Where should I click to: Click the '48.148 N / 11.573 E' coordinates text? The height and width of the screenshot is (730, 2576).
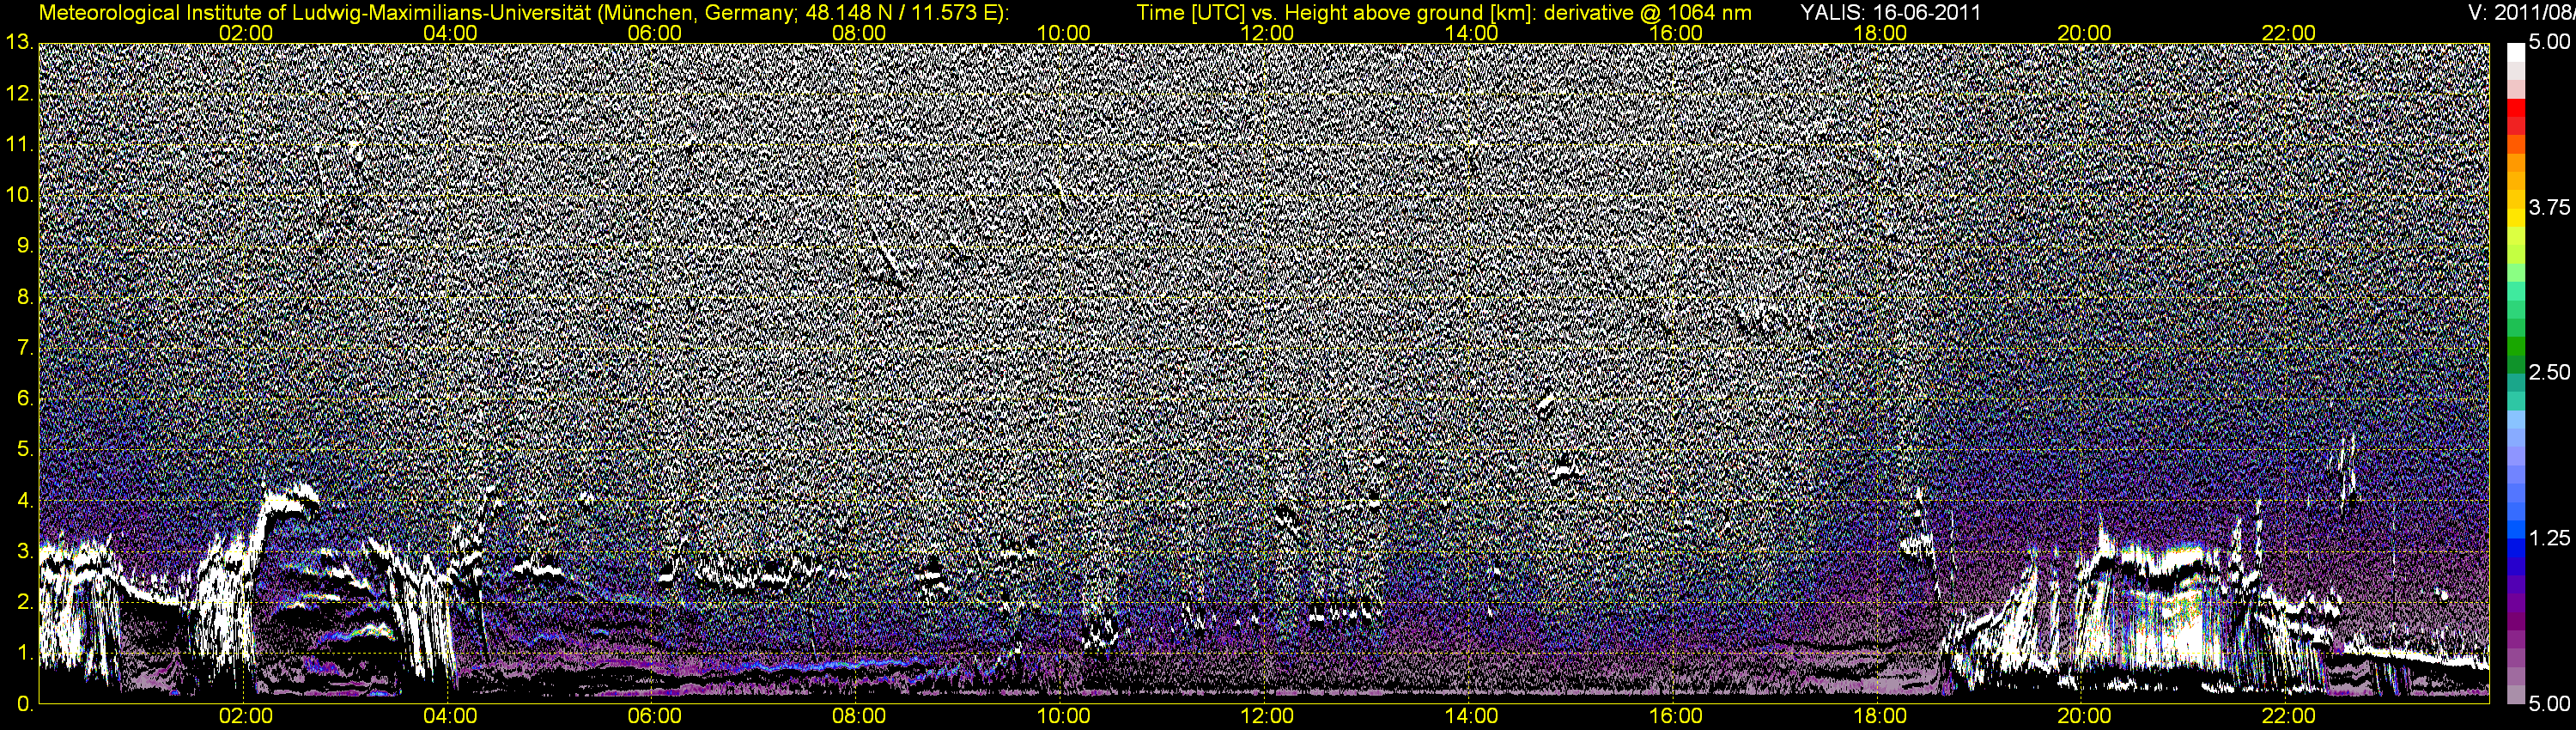(x=901, y=13)
